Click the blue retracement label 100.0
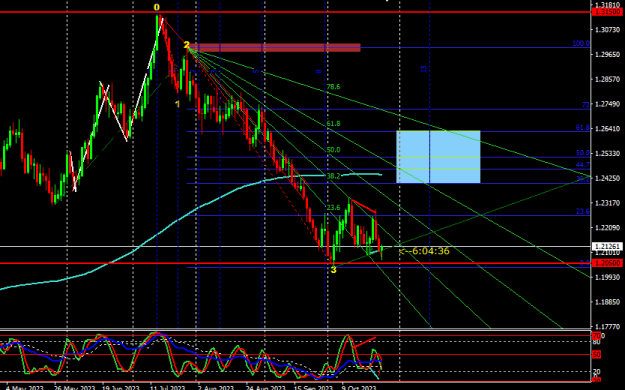 581,43
